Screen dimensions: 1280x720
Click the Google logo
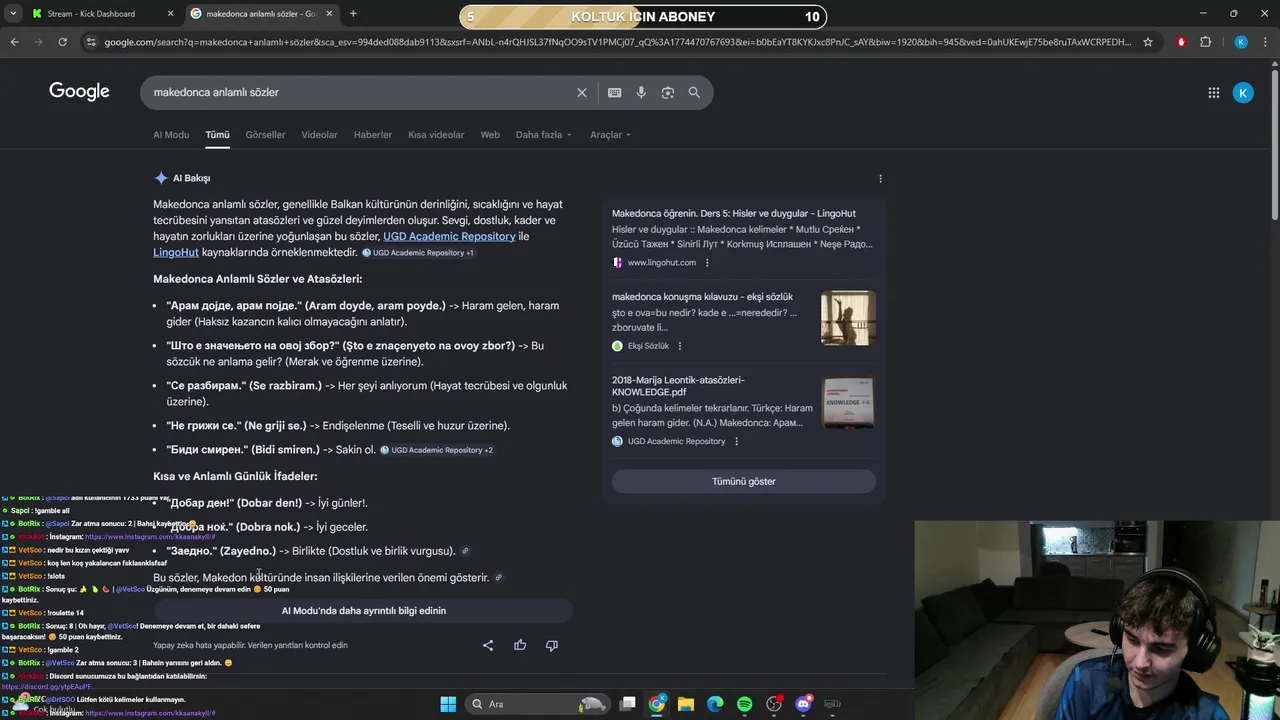tap(79, 92)
